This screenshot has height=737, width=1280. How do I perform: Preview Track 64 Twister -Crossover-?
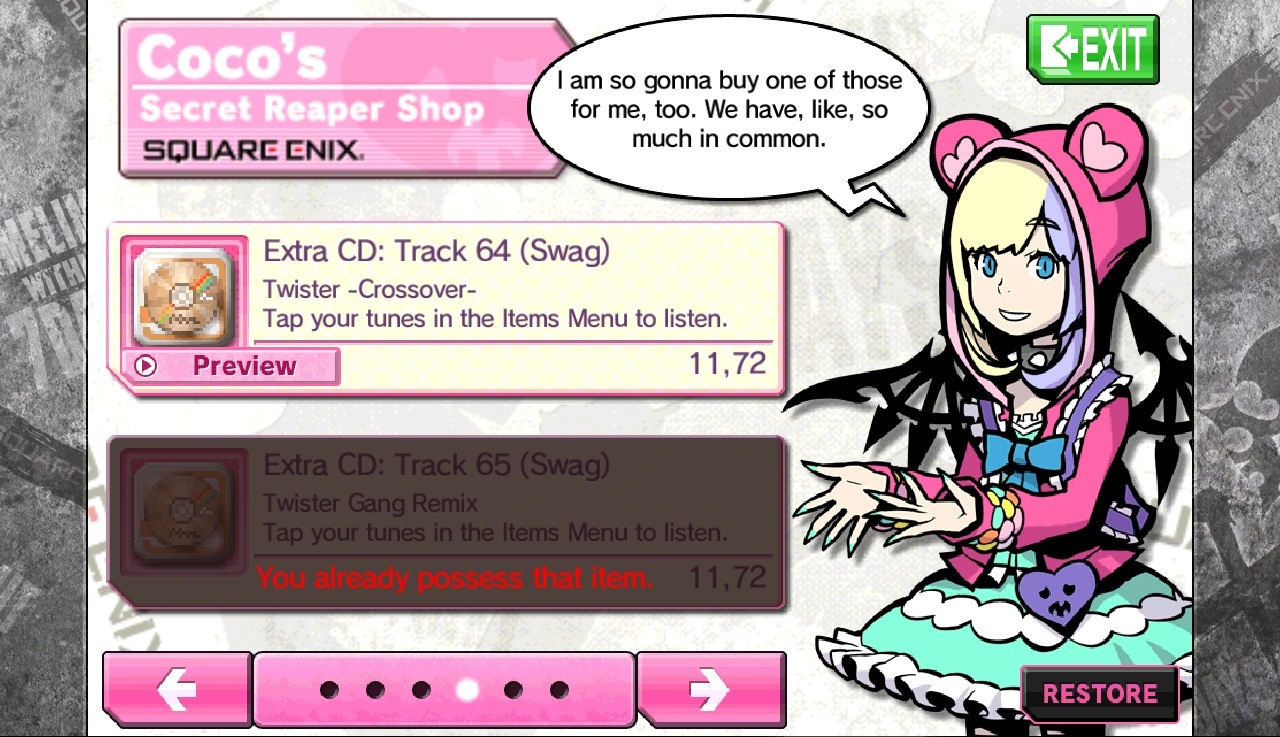tap(230, 366)
